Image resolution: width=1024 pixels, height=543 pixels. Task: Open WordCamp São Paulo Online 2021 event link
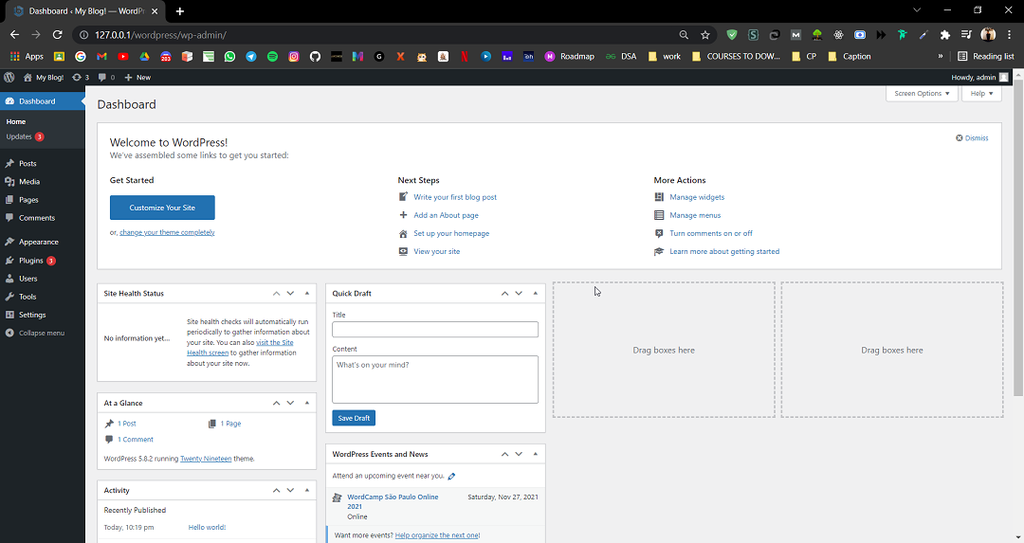[x=392, y=502]
